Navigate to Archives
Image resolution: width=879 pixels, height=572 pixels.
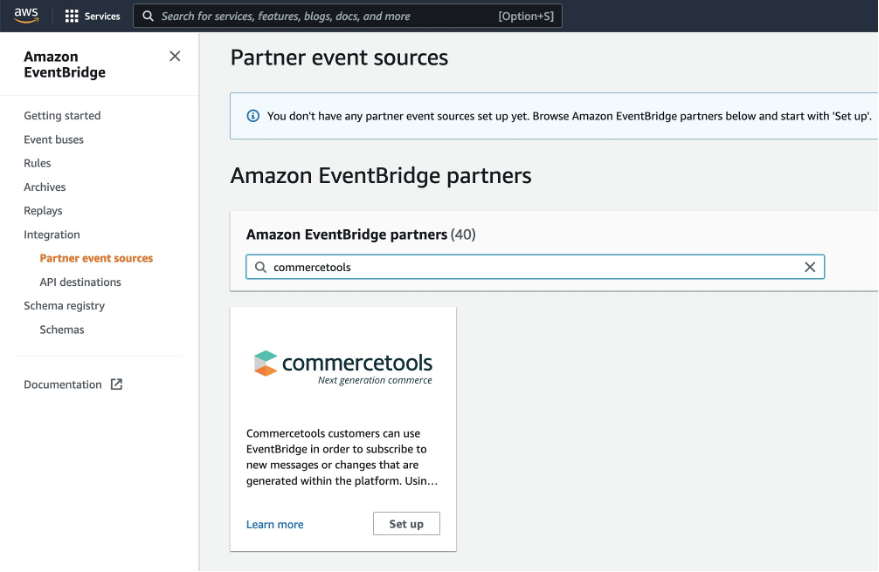click(45, 187)
